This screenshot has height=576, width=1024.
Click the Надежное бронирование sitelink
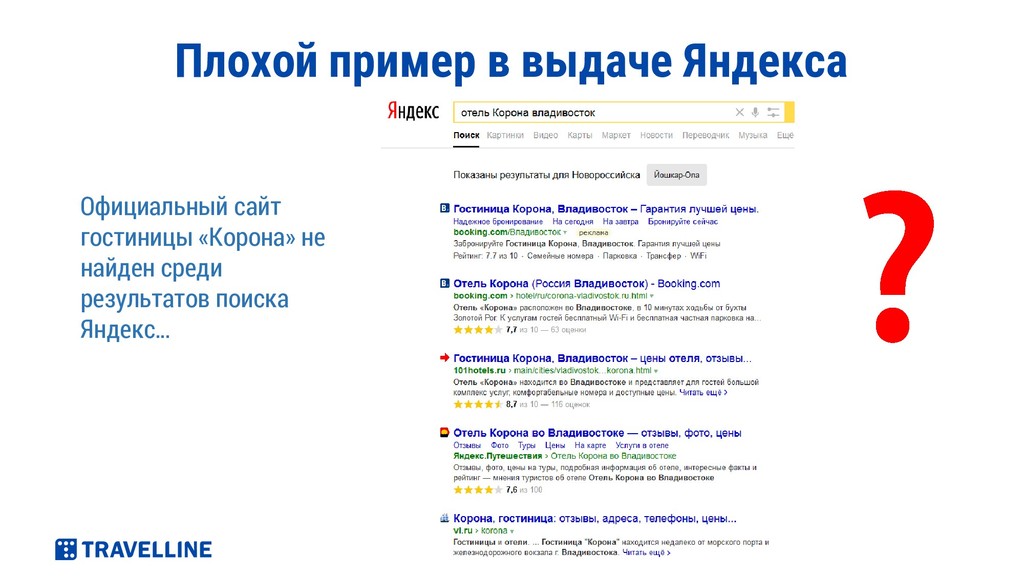pos(498,221)
